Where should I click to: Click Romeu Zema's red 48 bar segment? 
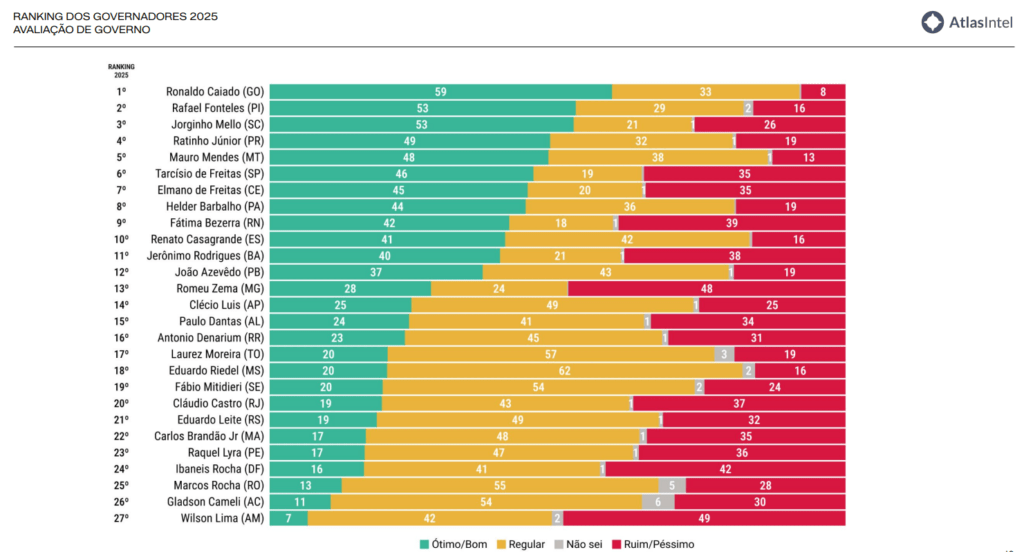click(x=706, y=288)
